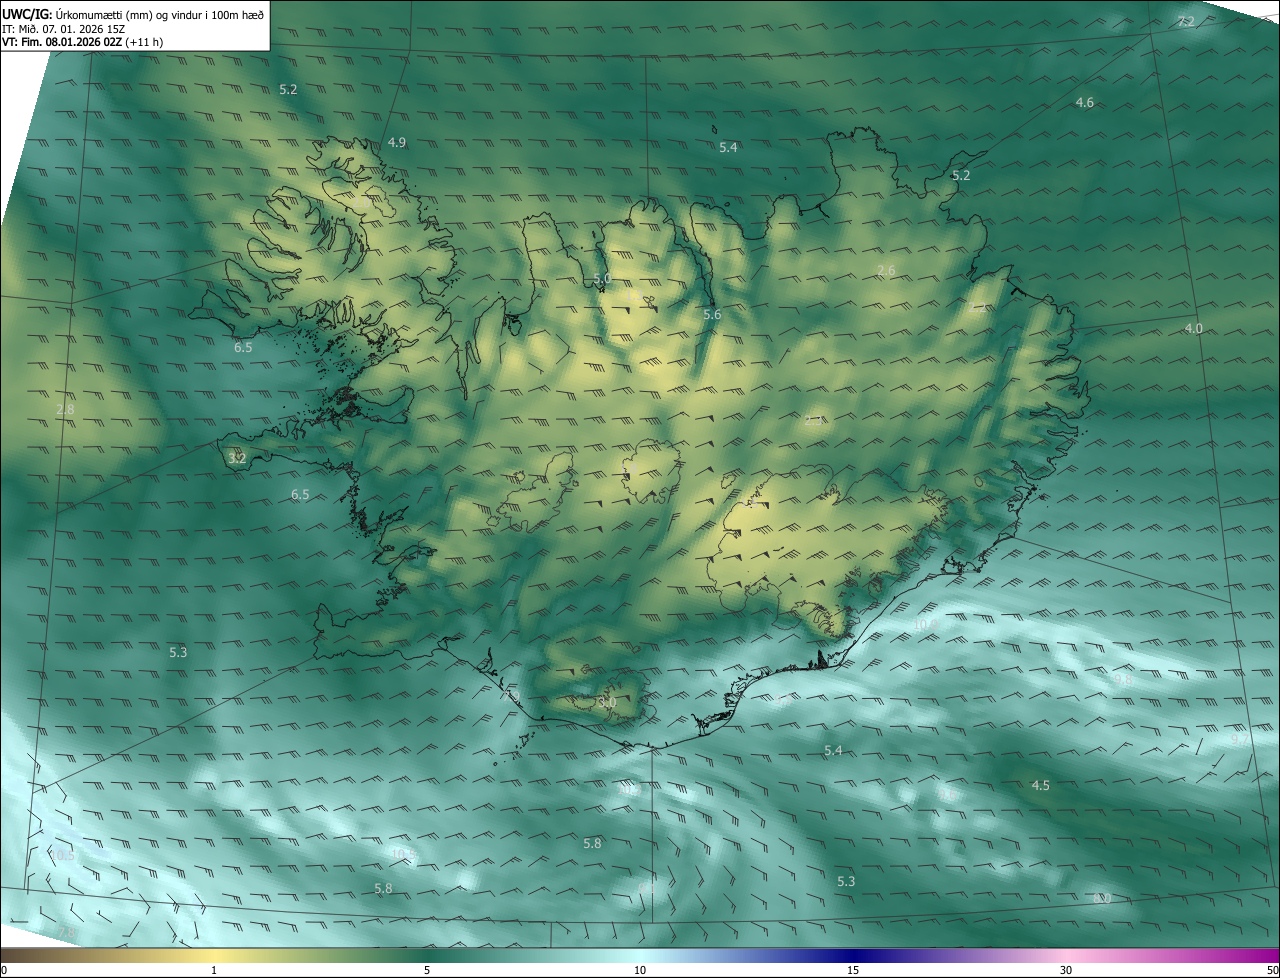Select the 'VT: Fim. 08.01.2026 02Z (+11 h)' line
Viewport: 1280px width, 978px height.
[x=82, y=42]
